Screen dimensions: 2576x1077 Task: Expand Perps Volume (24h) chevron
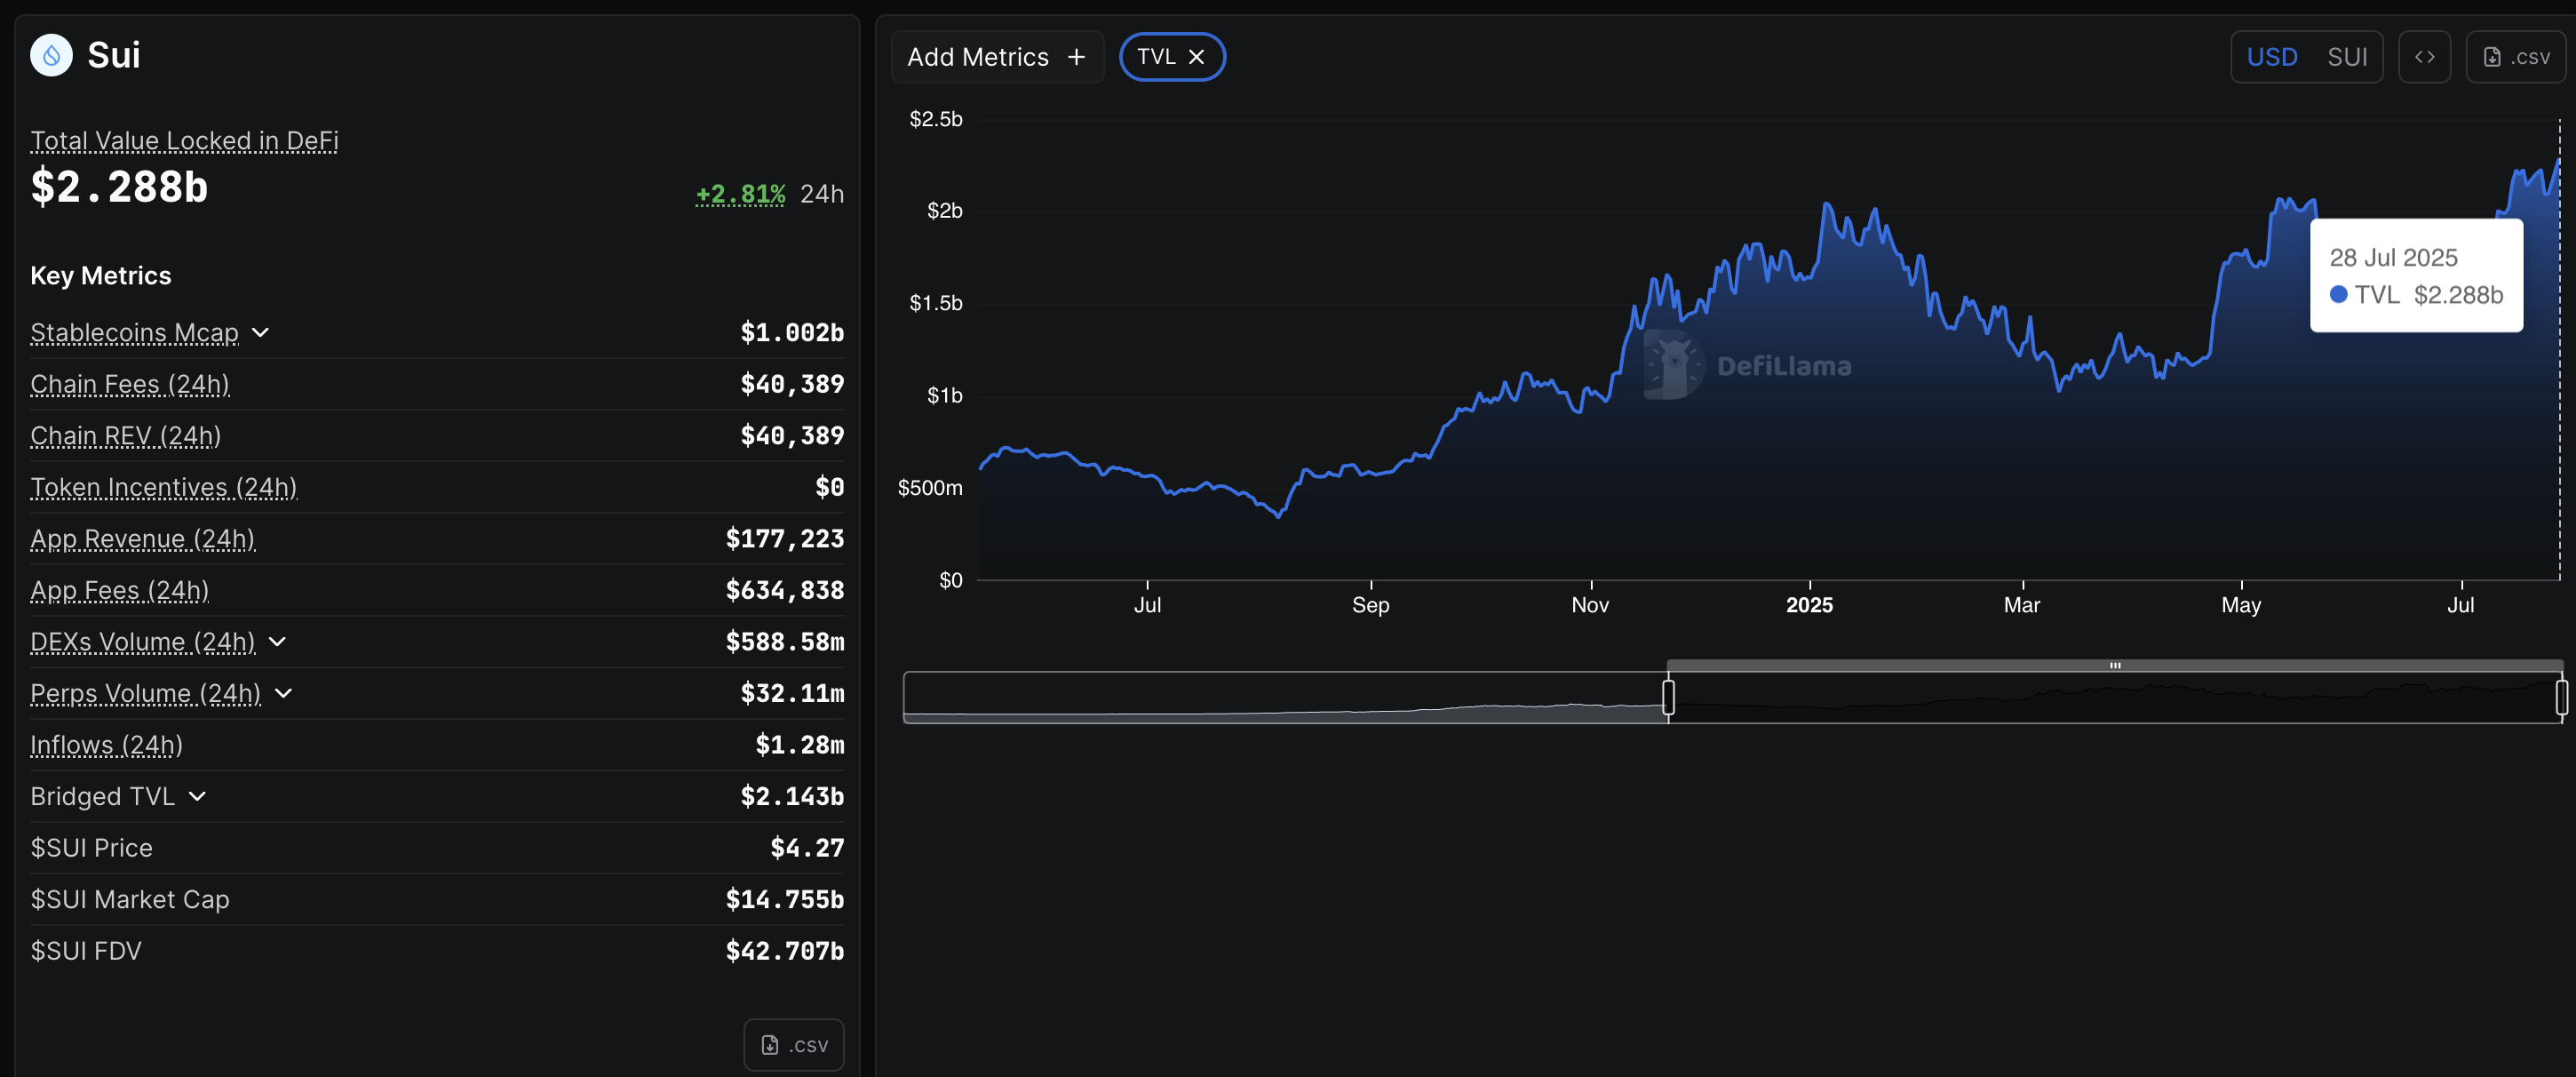click(x=284, y=693)
